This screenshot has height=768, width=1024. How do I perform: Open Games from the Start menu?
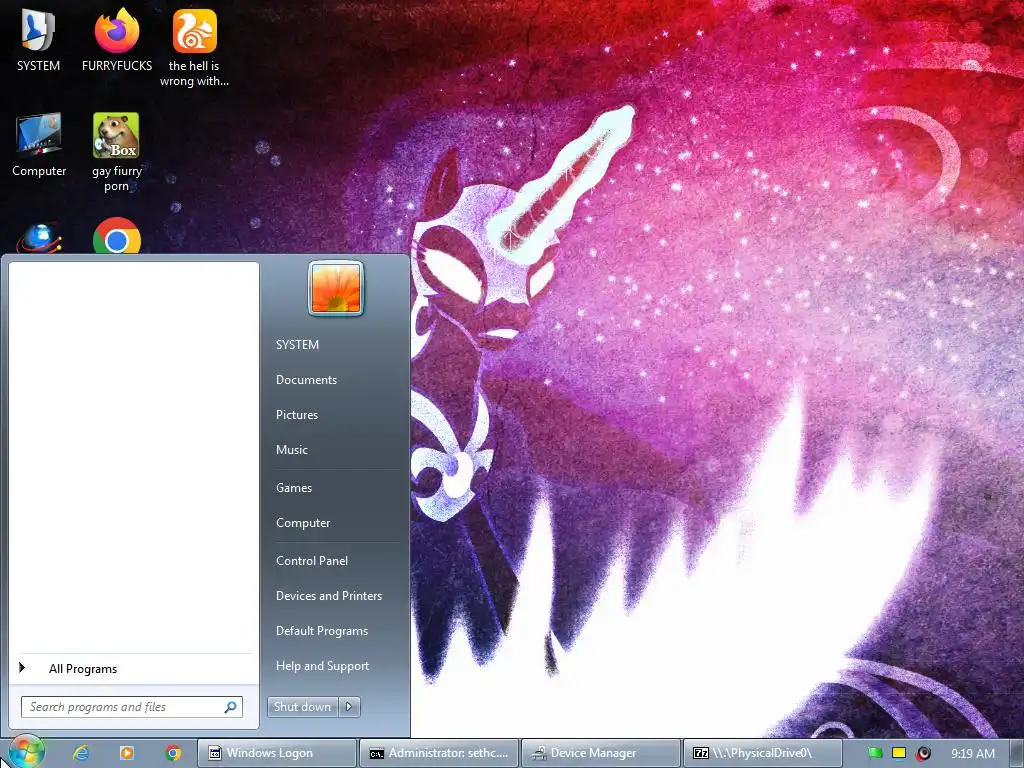click(294, 488)
